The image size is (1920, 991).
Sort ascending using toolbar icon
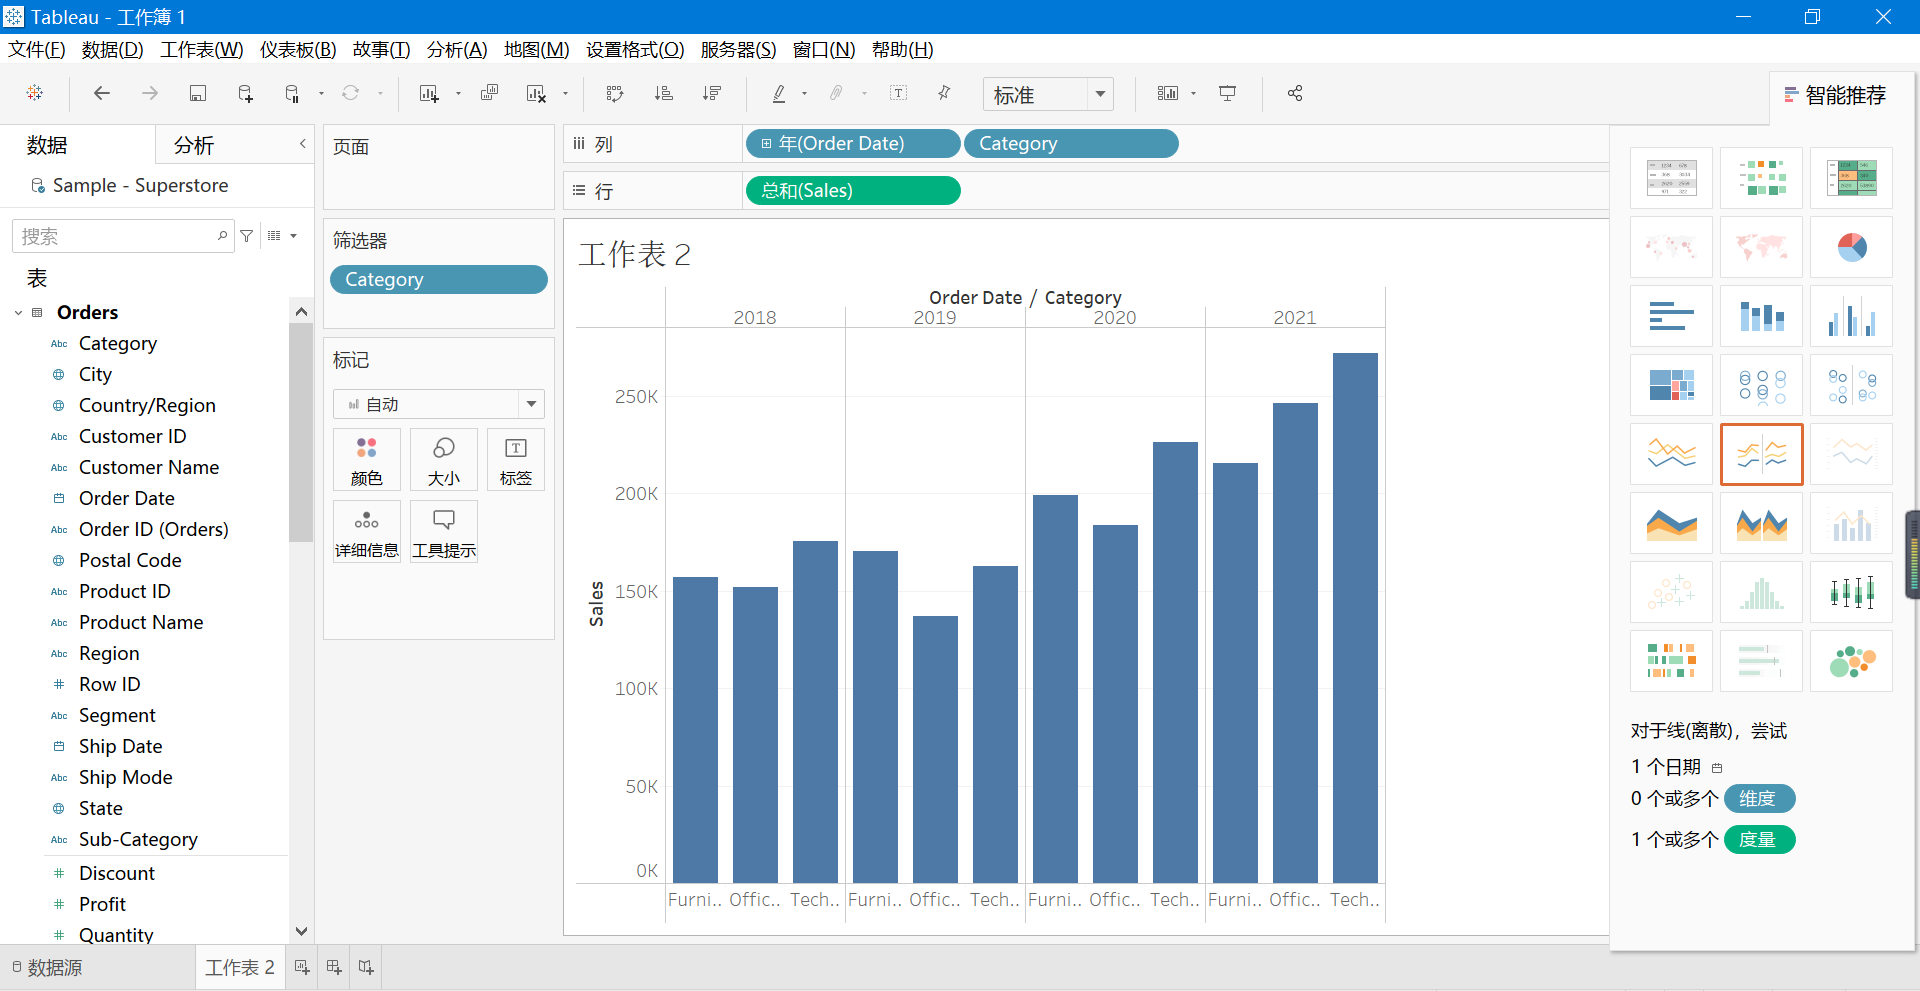click(x=663, y=93)
